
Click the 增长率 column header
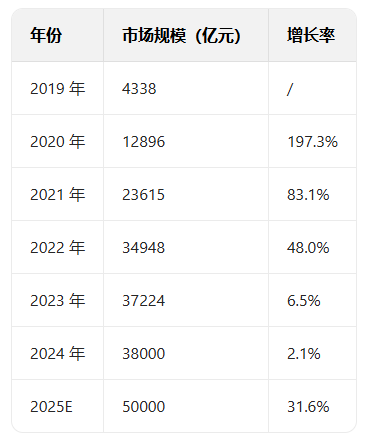(x=311, y=35)
